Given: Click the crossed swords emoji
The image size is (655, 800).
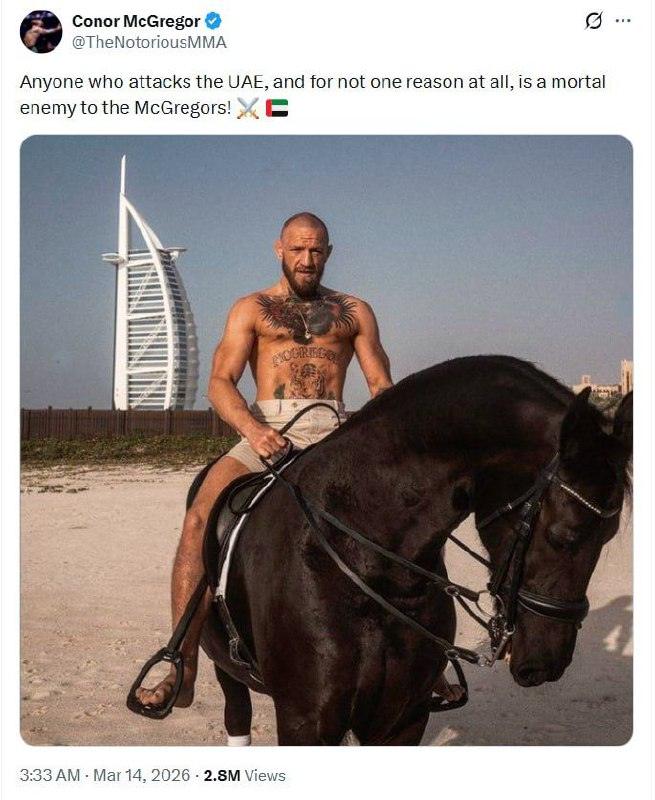Looking at the screenshot, I should click(248, 108).
